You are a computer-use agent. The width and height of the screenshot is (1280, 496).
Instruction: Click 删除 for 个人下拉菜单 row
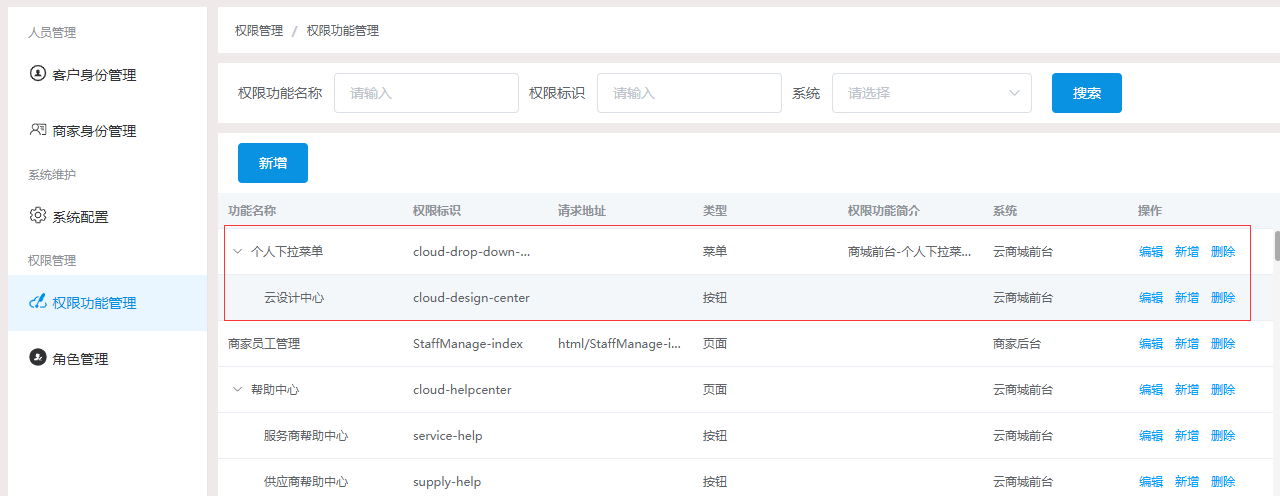[1223, 252]
